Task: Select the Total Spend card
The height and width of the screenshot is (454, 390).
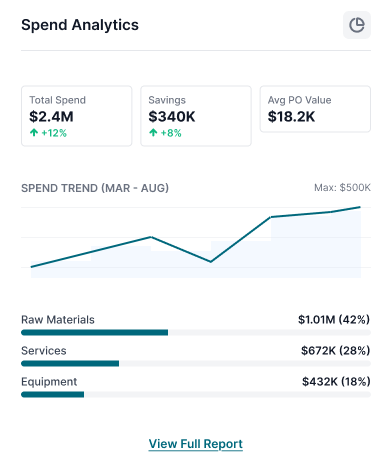Action: (77, 116)
